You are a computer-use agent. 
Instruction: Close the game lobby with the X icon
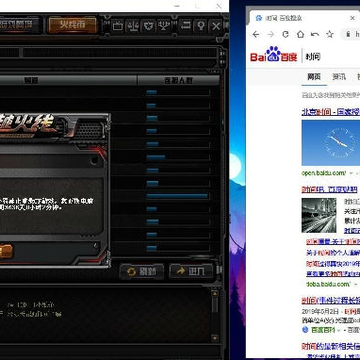coord(216,26)
